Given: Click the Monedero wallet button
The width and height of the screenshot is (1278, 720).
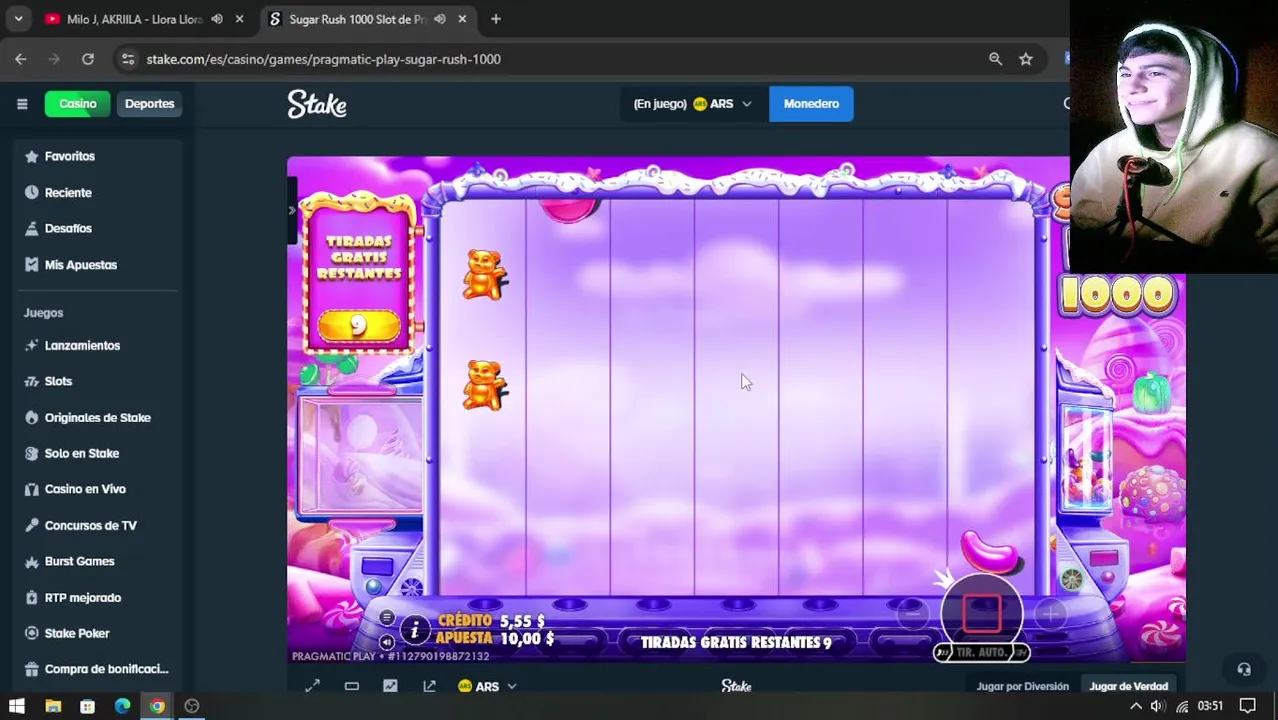Looking at the screenshot, I should coord(811,104).
